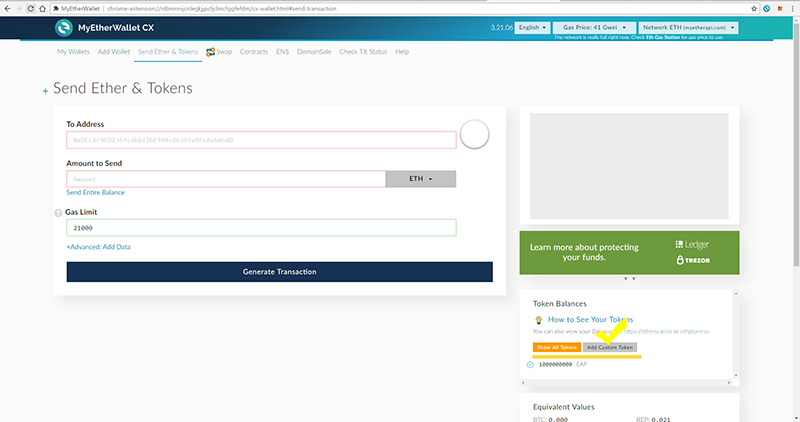Click the gray placeholder panel on right
800x422 pixels.
pos(629,166)
